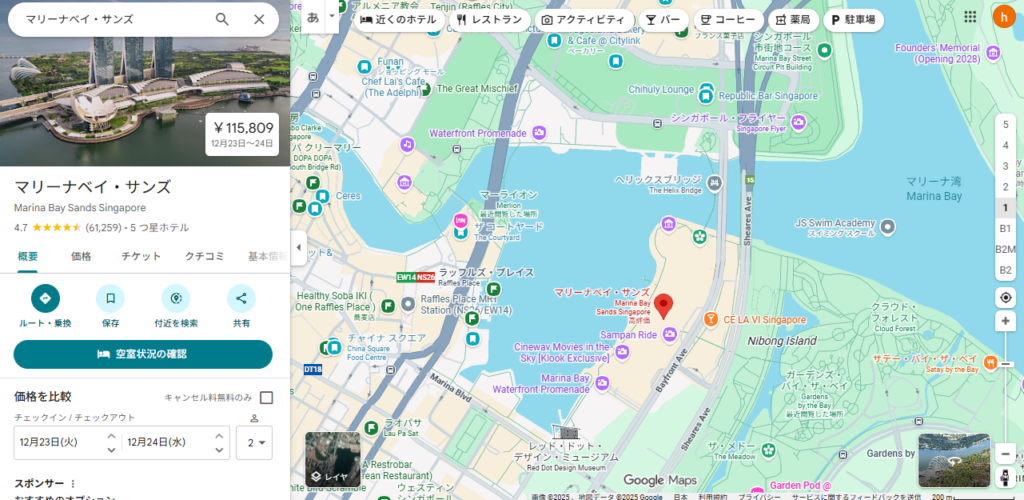This screenshot has height=500, width=1024.
Task: Open the Google apps grid
Action: click(x=970, y=17)
